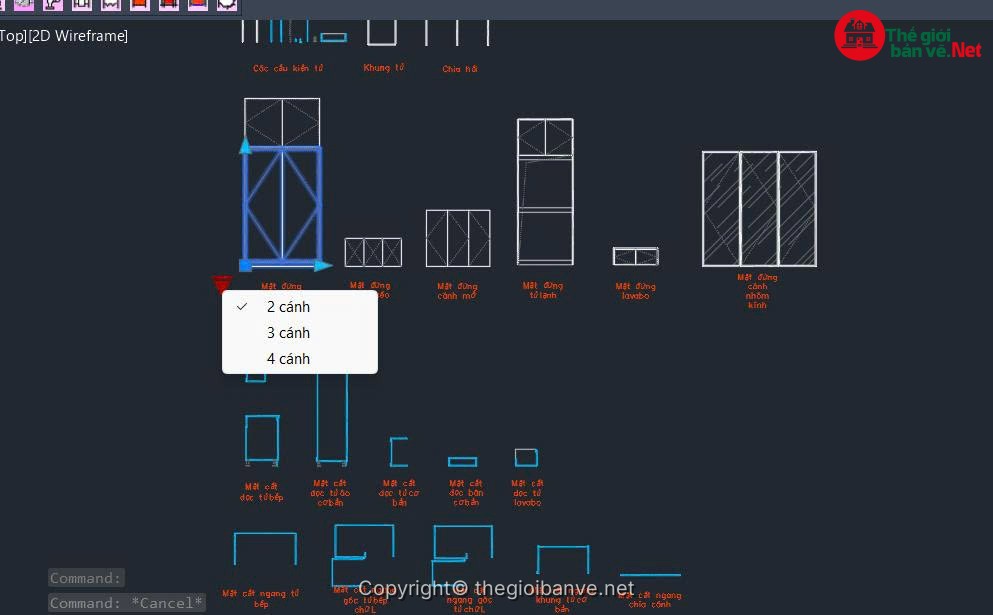Click the upward blue stretch arrow grip

(x=245, y=146)
